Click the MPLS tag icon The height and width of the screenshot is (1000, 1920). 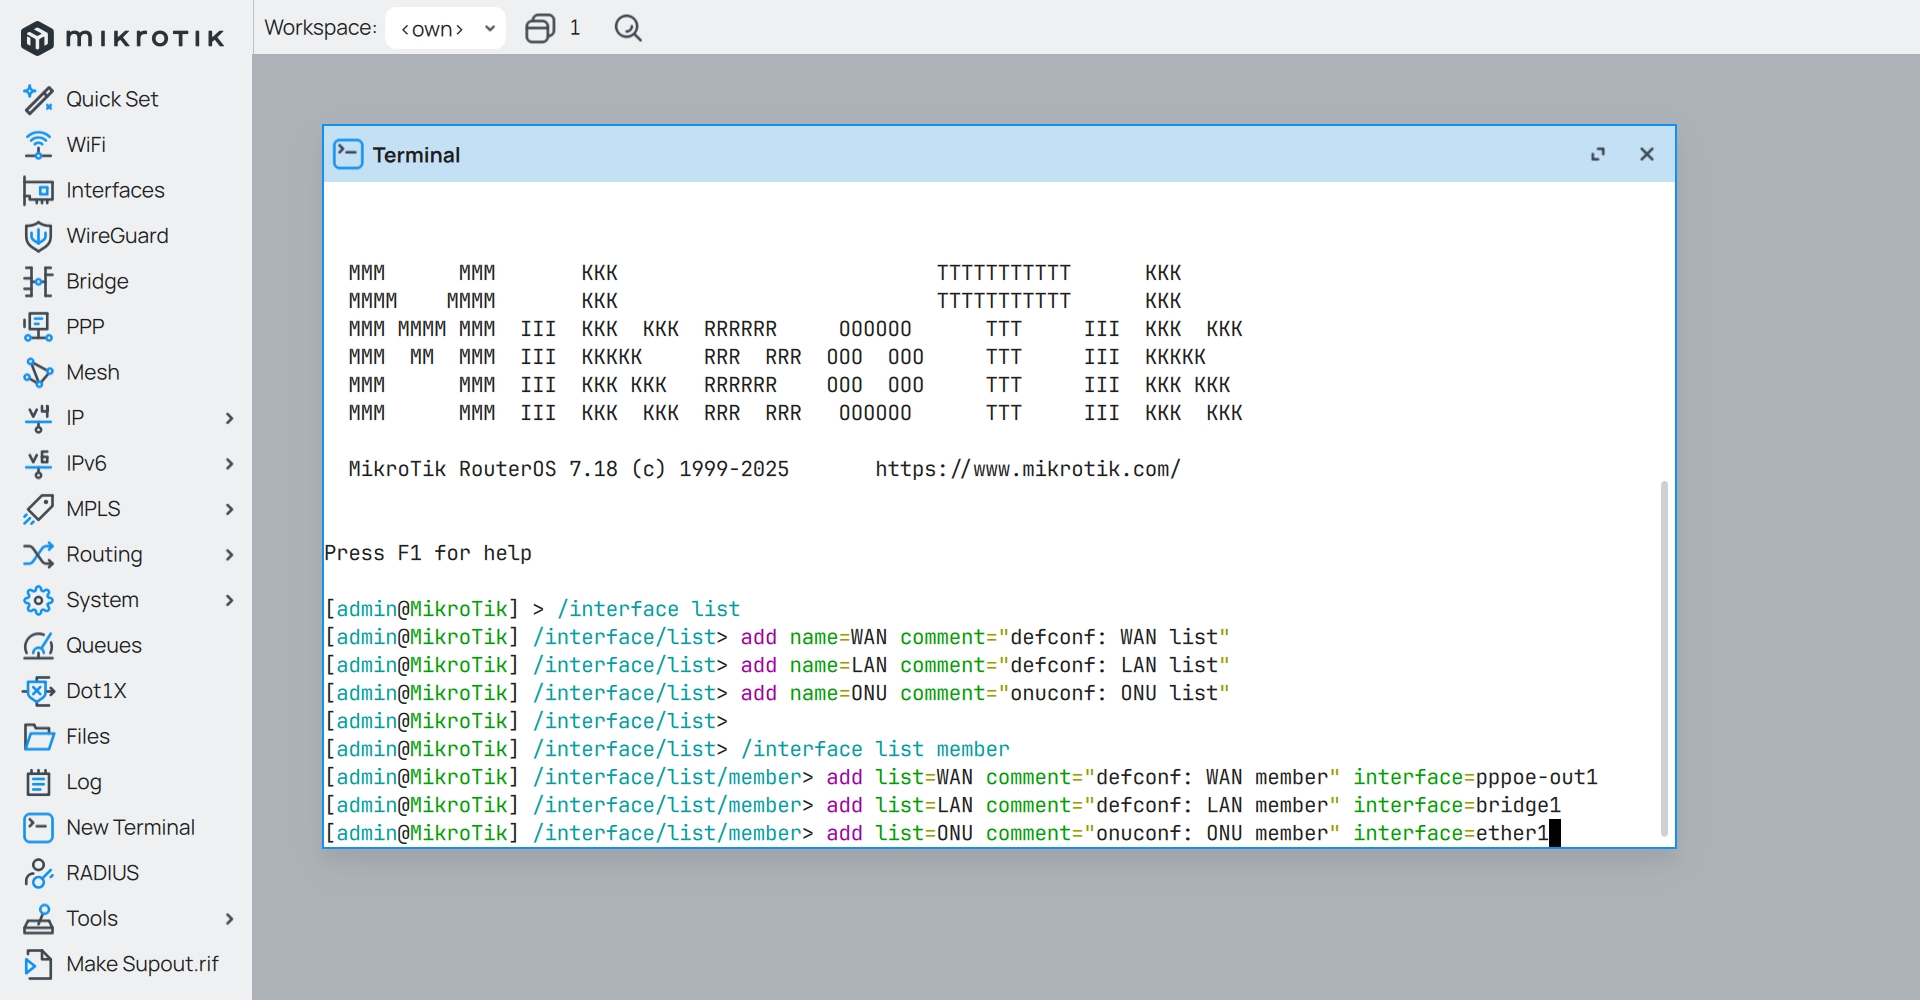pyautogui.click(x=38, y=509)
